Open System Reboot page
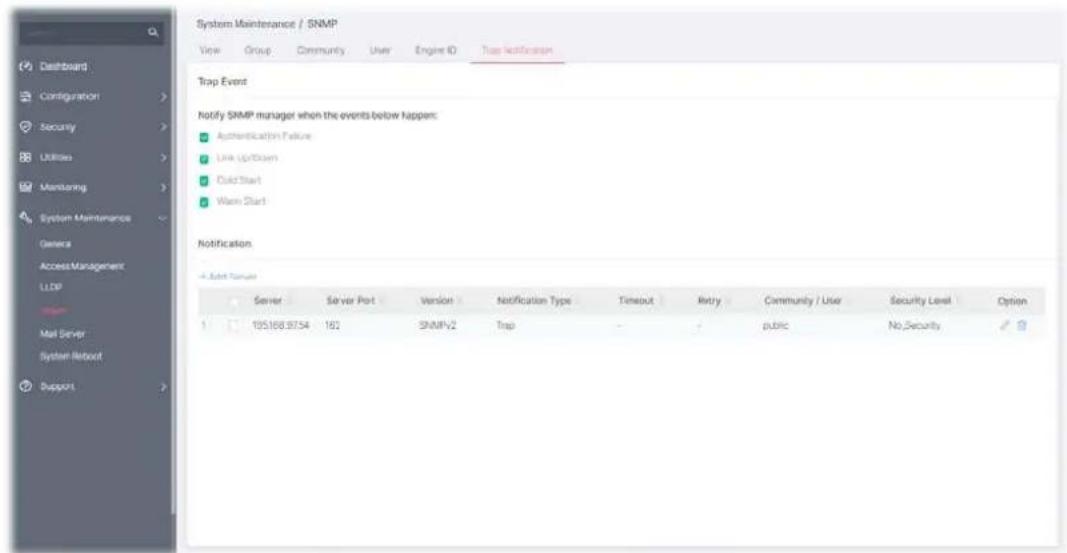This screenshot has height=553, width=1067. pos(71,356)
